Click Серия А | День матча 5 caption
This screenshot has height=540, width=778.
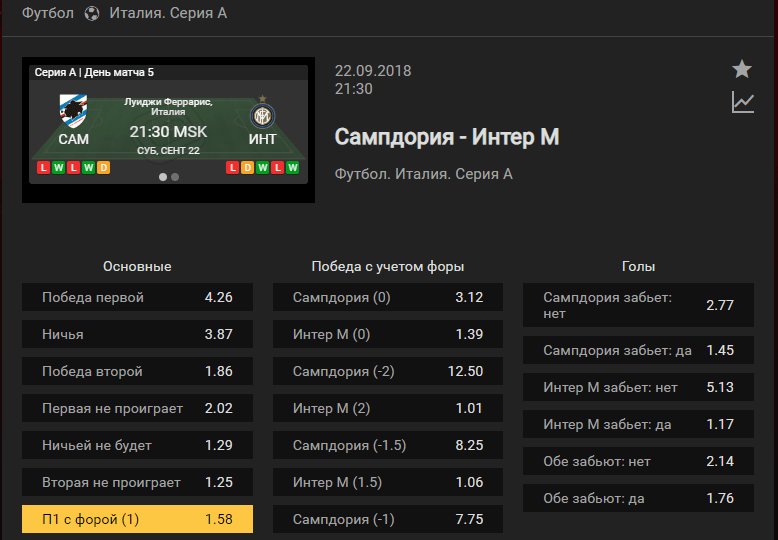94,72
